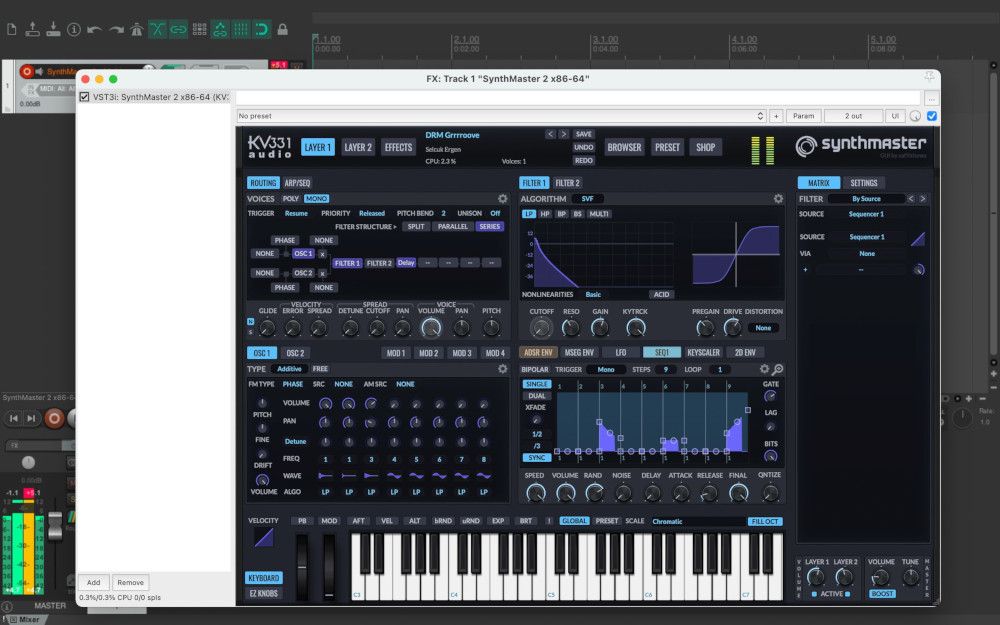
Task: Switch to OSC 2 tab
Action: coord(295,353)
